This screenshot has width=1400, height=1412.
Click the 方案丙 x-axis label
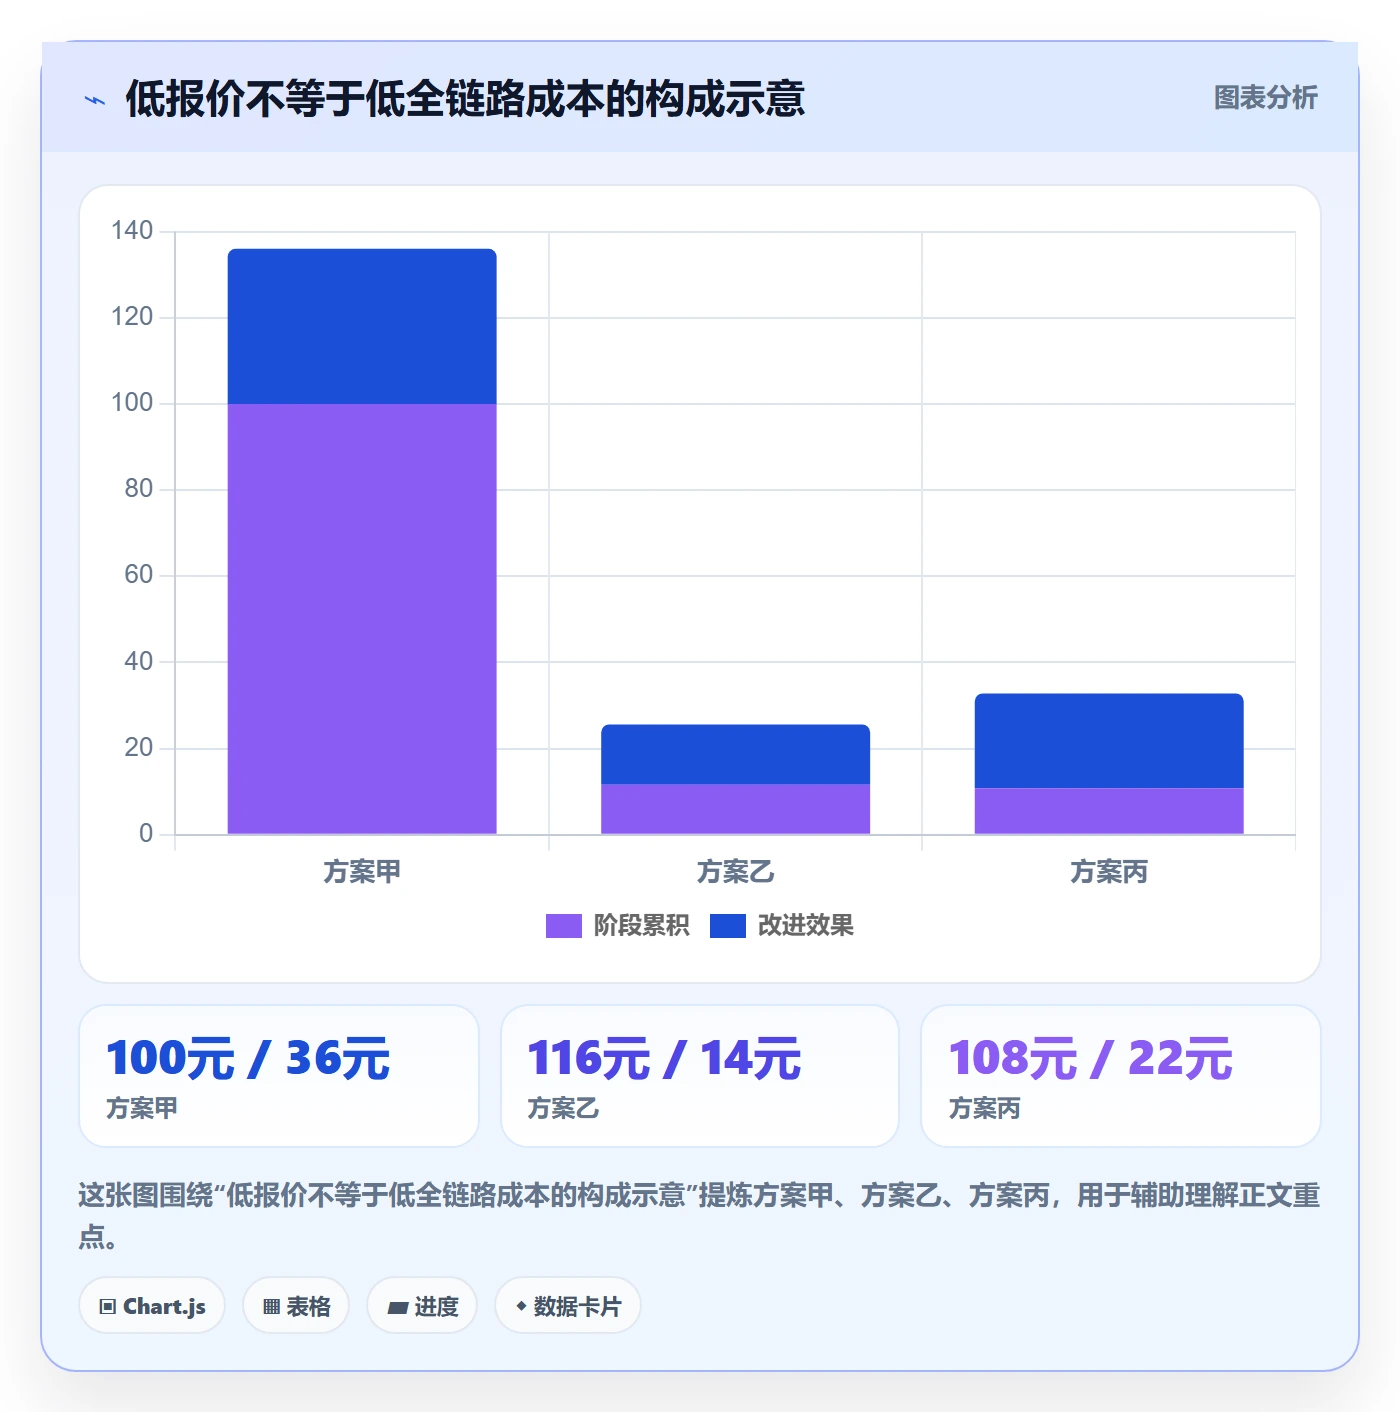tap(1109, 872)
